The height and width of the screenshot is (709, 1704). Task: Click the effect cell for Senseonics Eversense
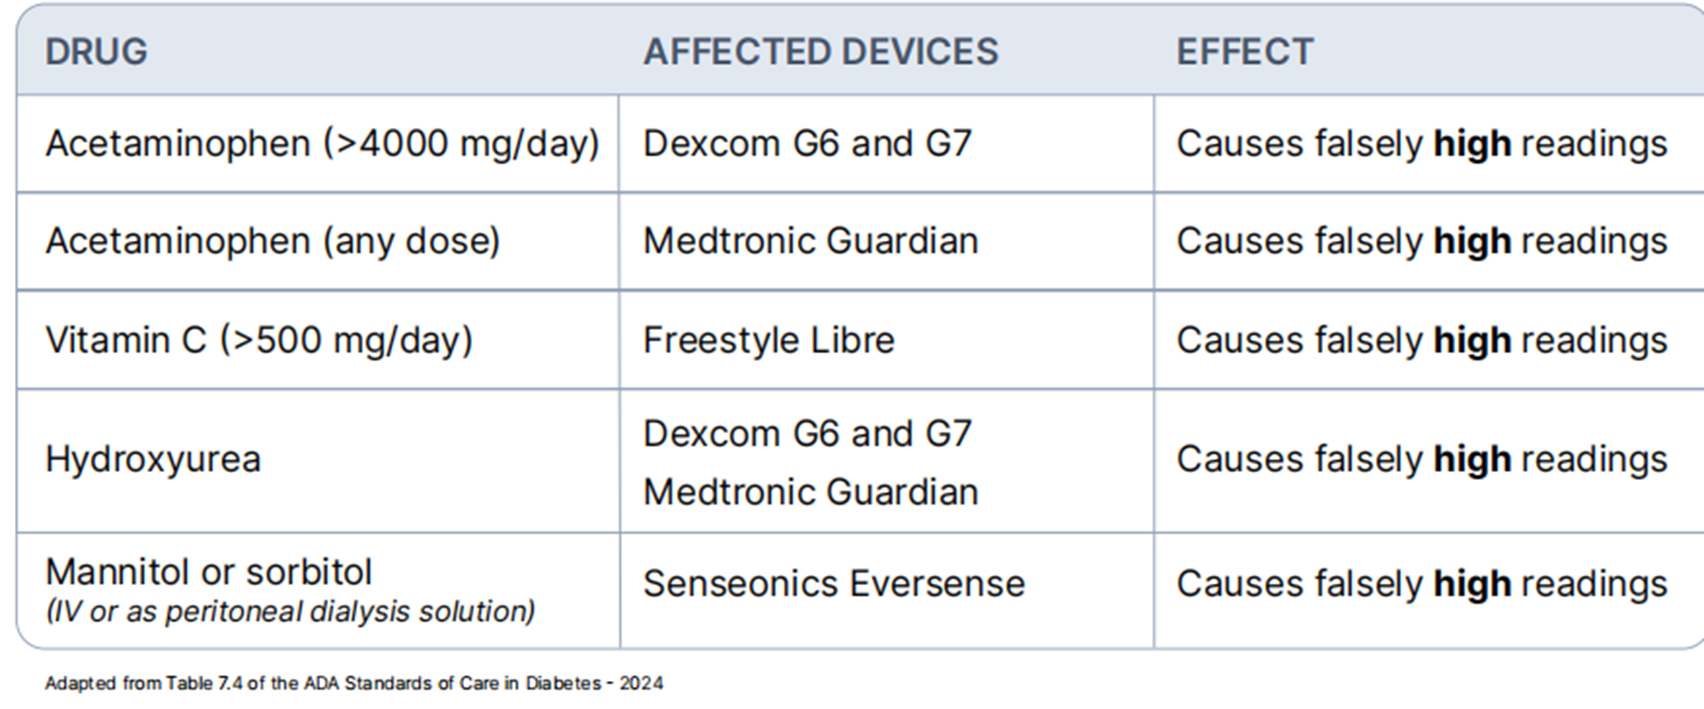1421,584
